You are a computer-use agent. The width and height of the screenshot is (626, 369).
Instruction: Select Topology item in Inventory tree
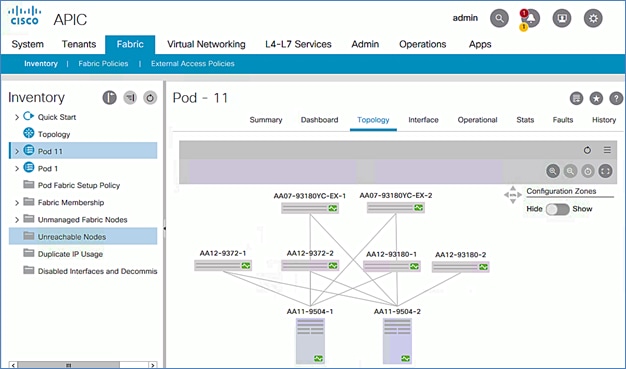(54, 134)
